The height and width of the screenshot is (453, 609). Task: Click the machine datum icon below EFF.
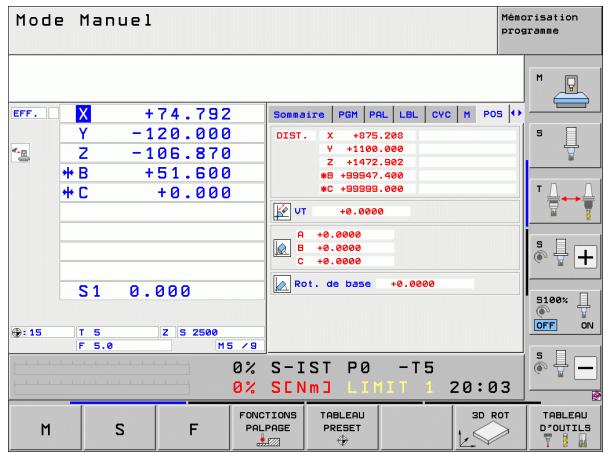pos(21,153)
